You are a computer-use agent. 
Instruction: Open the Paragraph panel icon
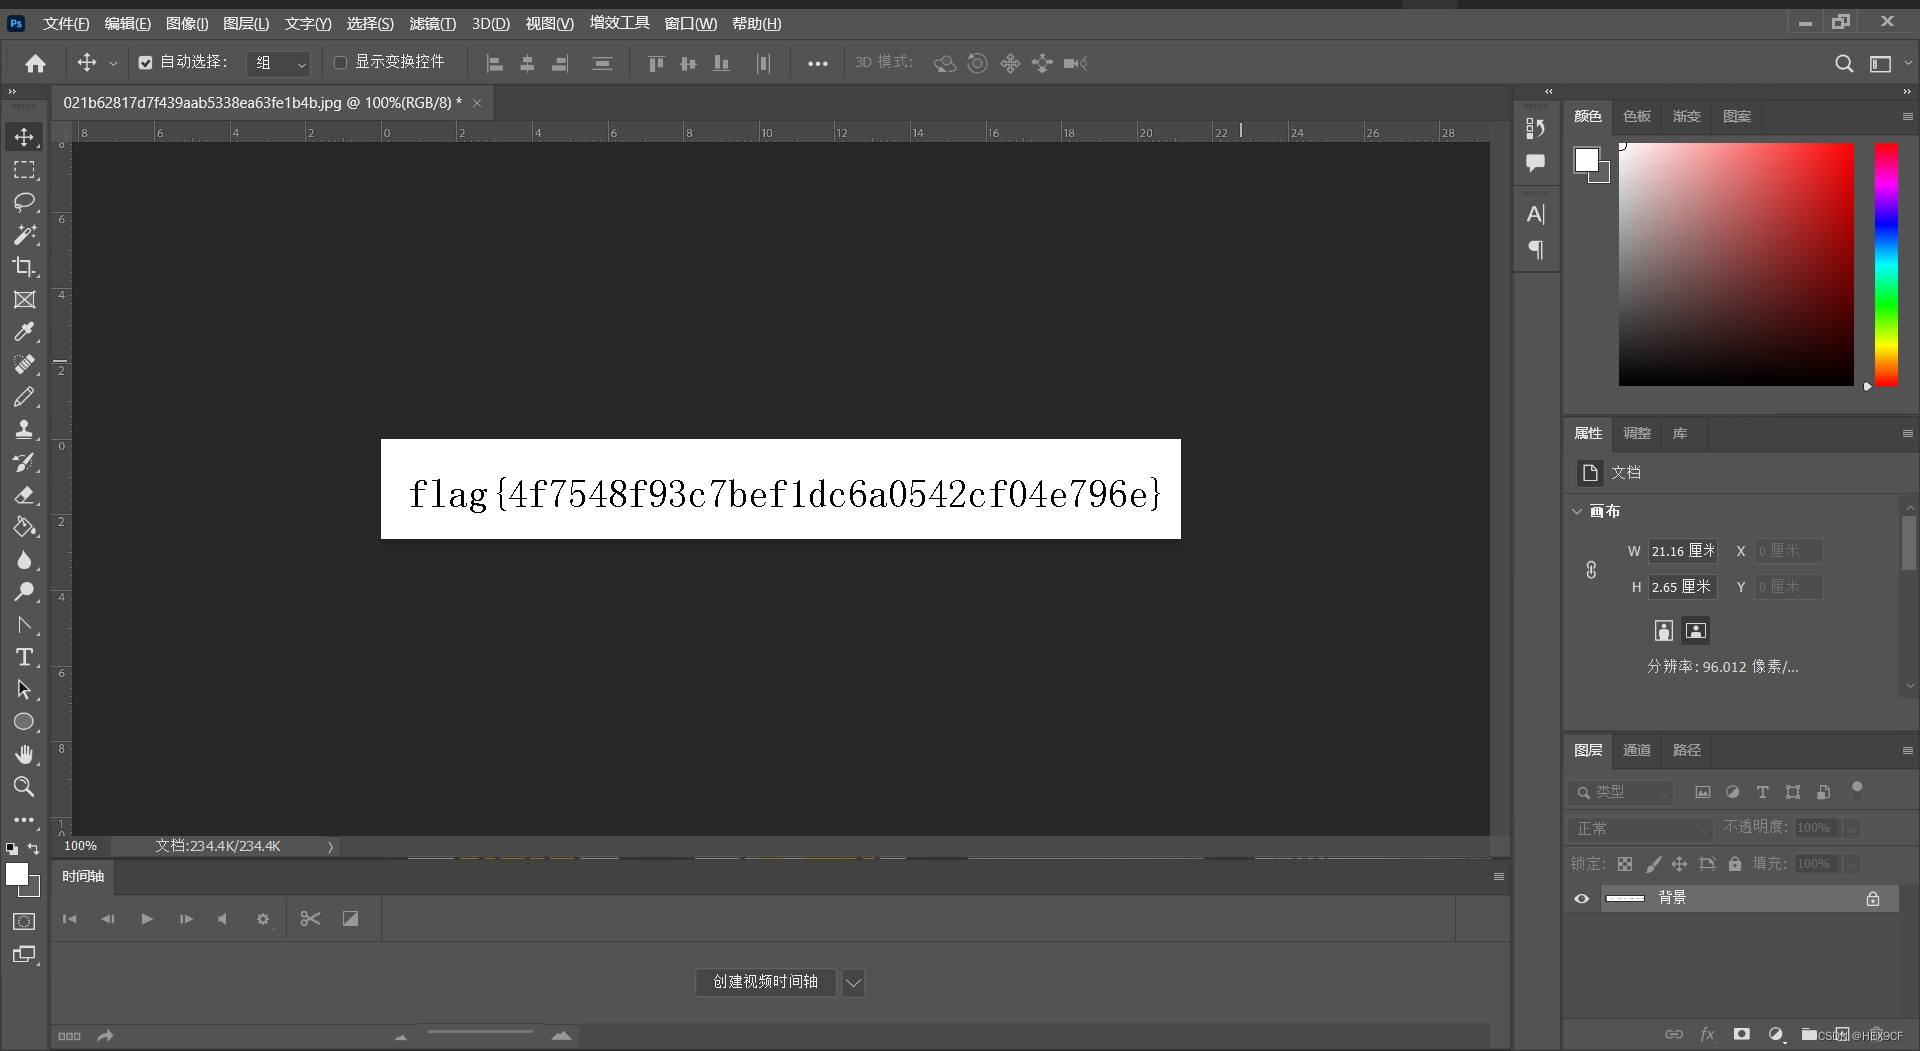click(x=1536, y=249)
